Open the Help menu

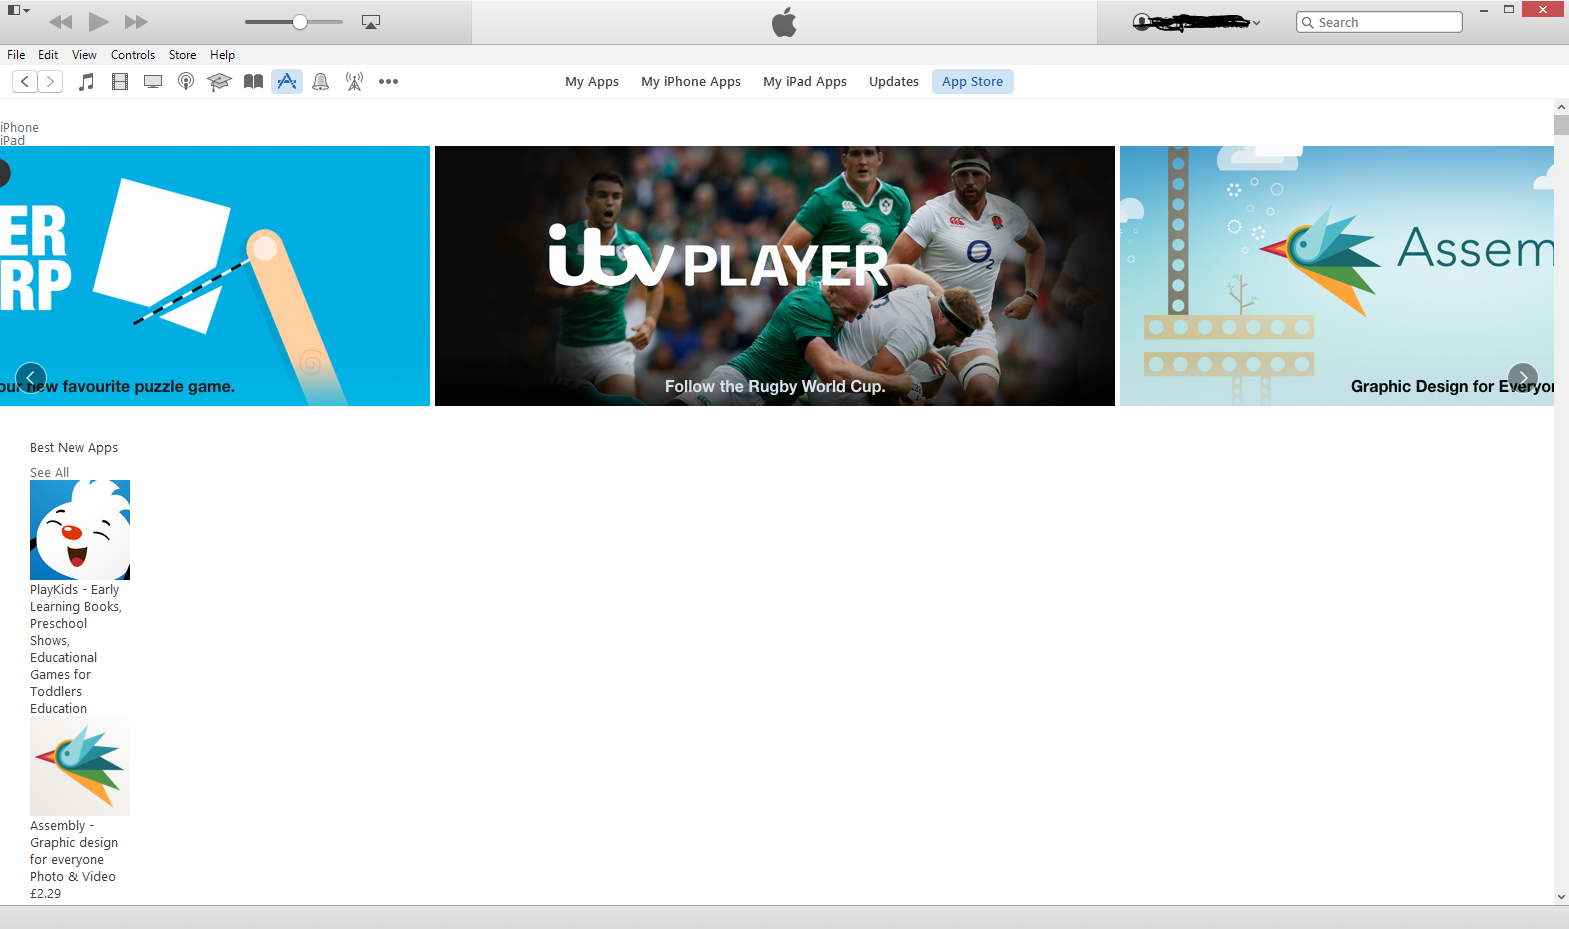pyautogui.click(x=222, y=55)
